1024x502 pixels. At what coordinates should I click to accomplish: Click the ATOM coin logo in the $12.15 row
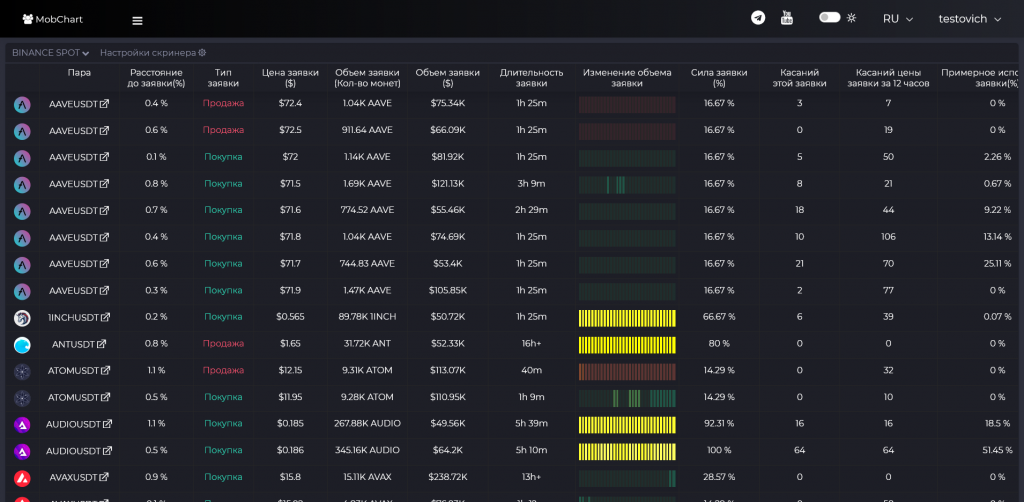(22, 371)
